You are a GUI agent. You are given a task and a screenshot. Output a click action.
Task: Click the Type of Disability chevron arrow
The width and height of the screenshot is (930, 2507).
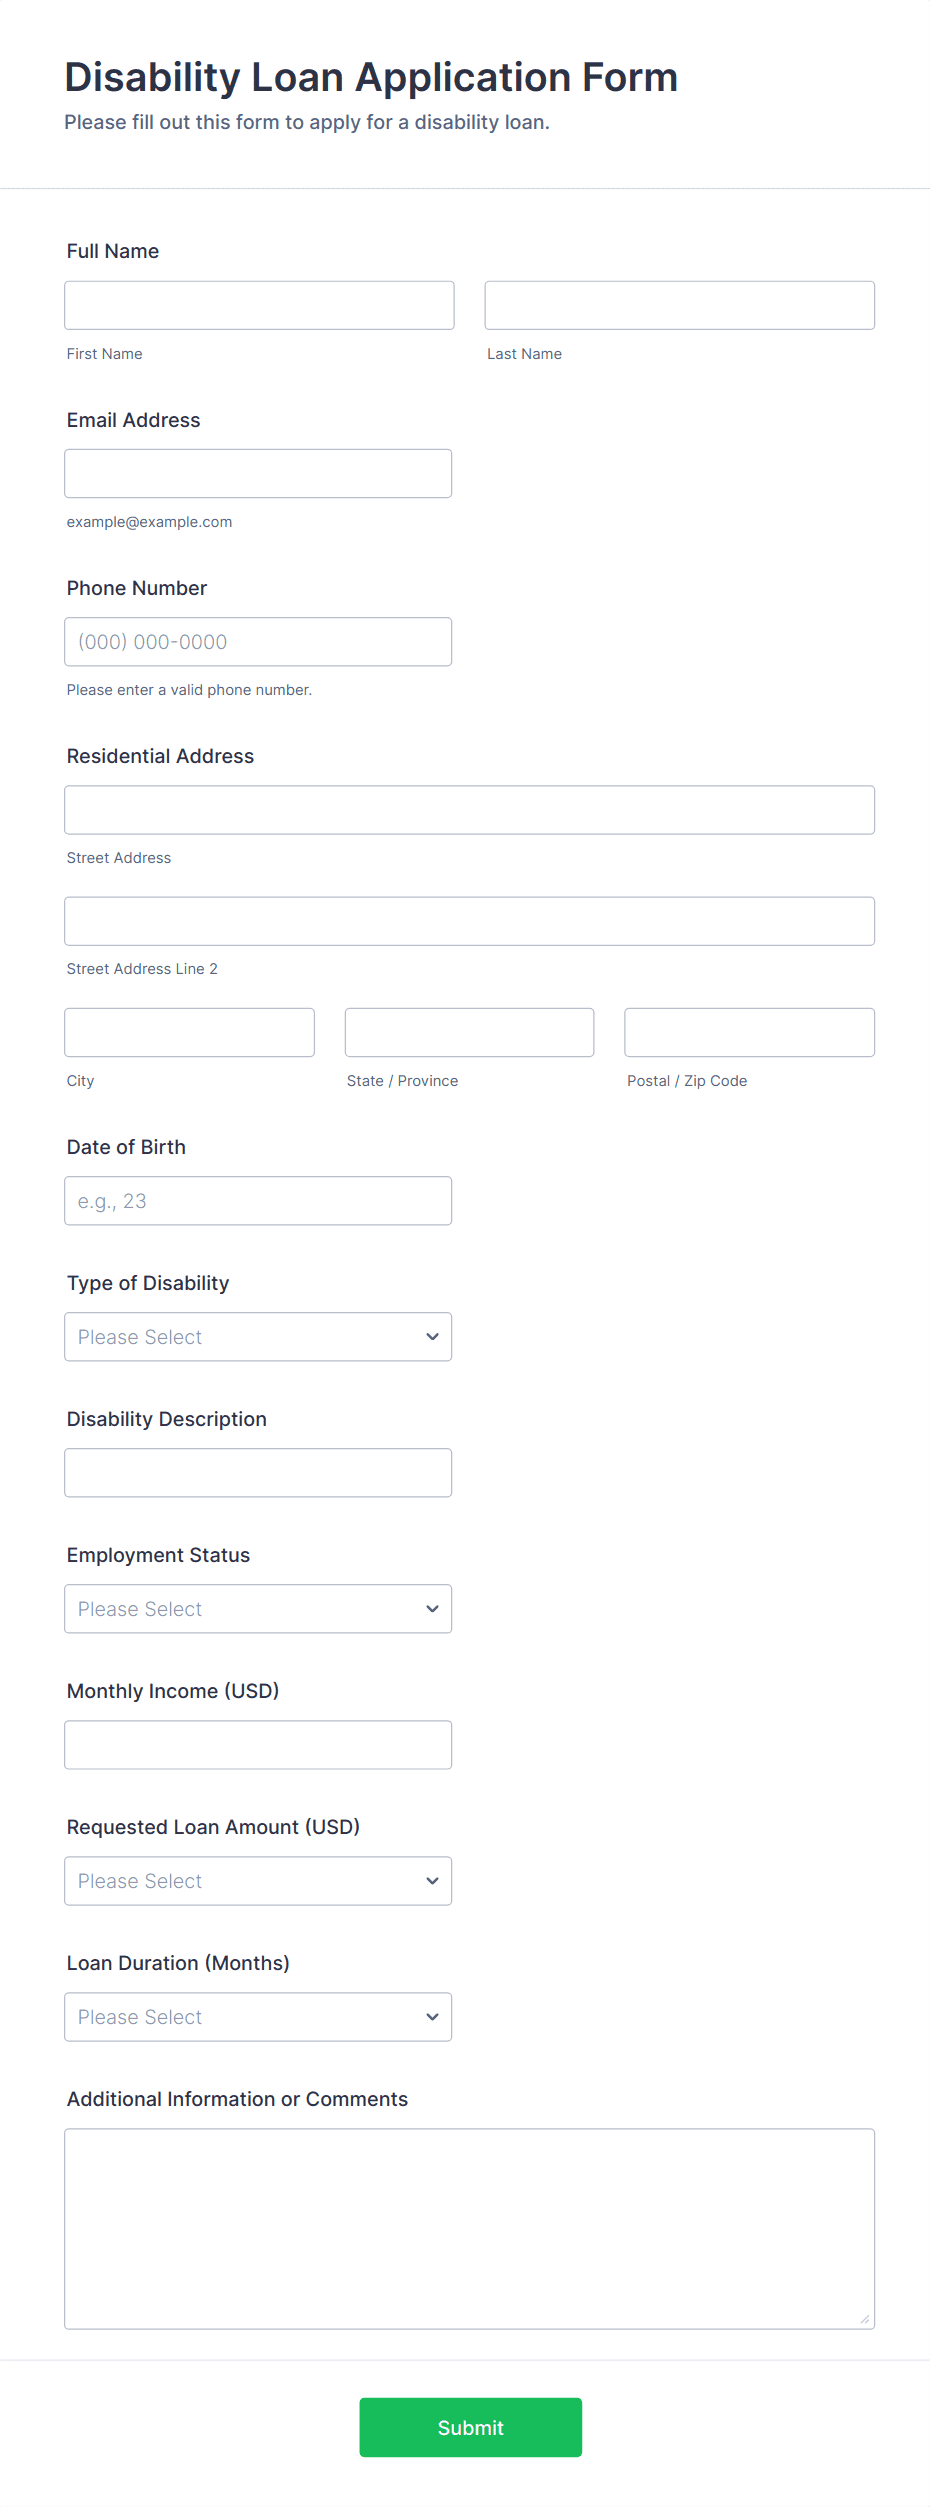pos(432,1337)
